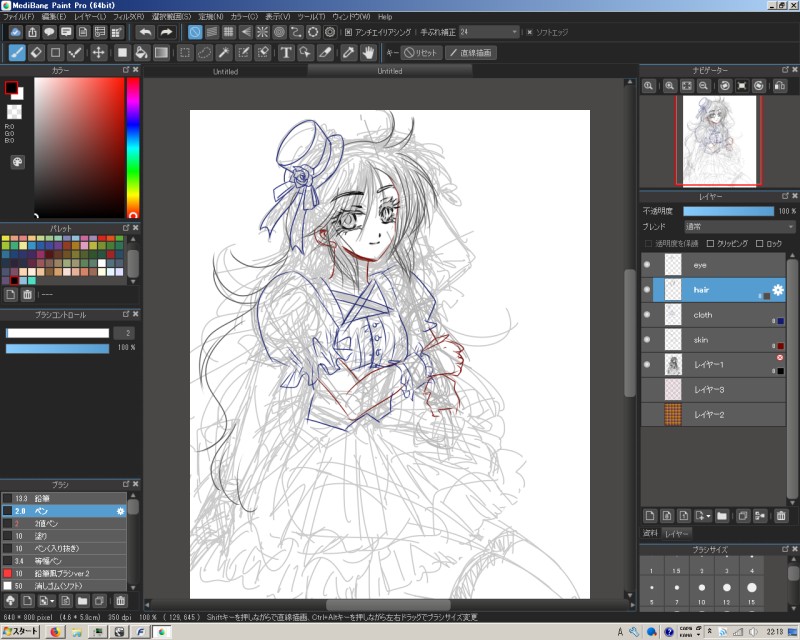Zoom in using the Navigator magnifier plus
Screen dimensions: 800x640
(x=669, y=86)
